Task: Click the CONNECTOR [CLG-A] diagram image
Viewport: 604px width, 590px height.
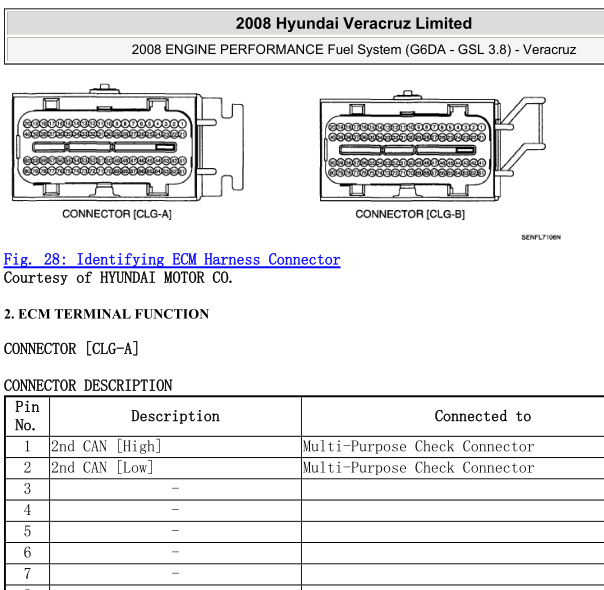Action: click(128, 142)
